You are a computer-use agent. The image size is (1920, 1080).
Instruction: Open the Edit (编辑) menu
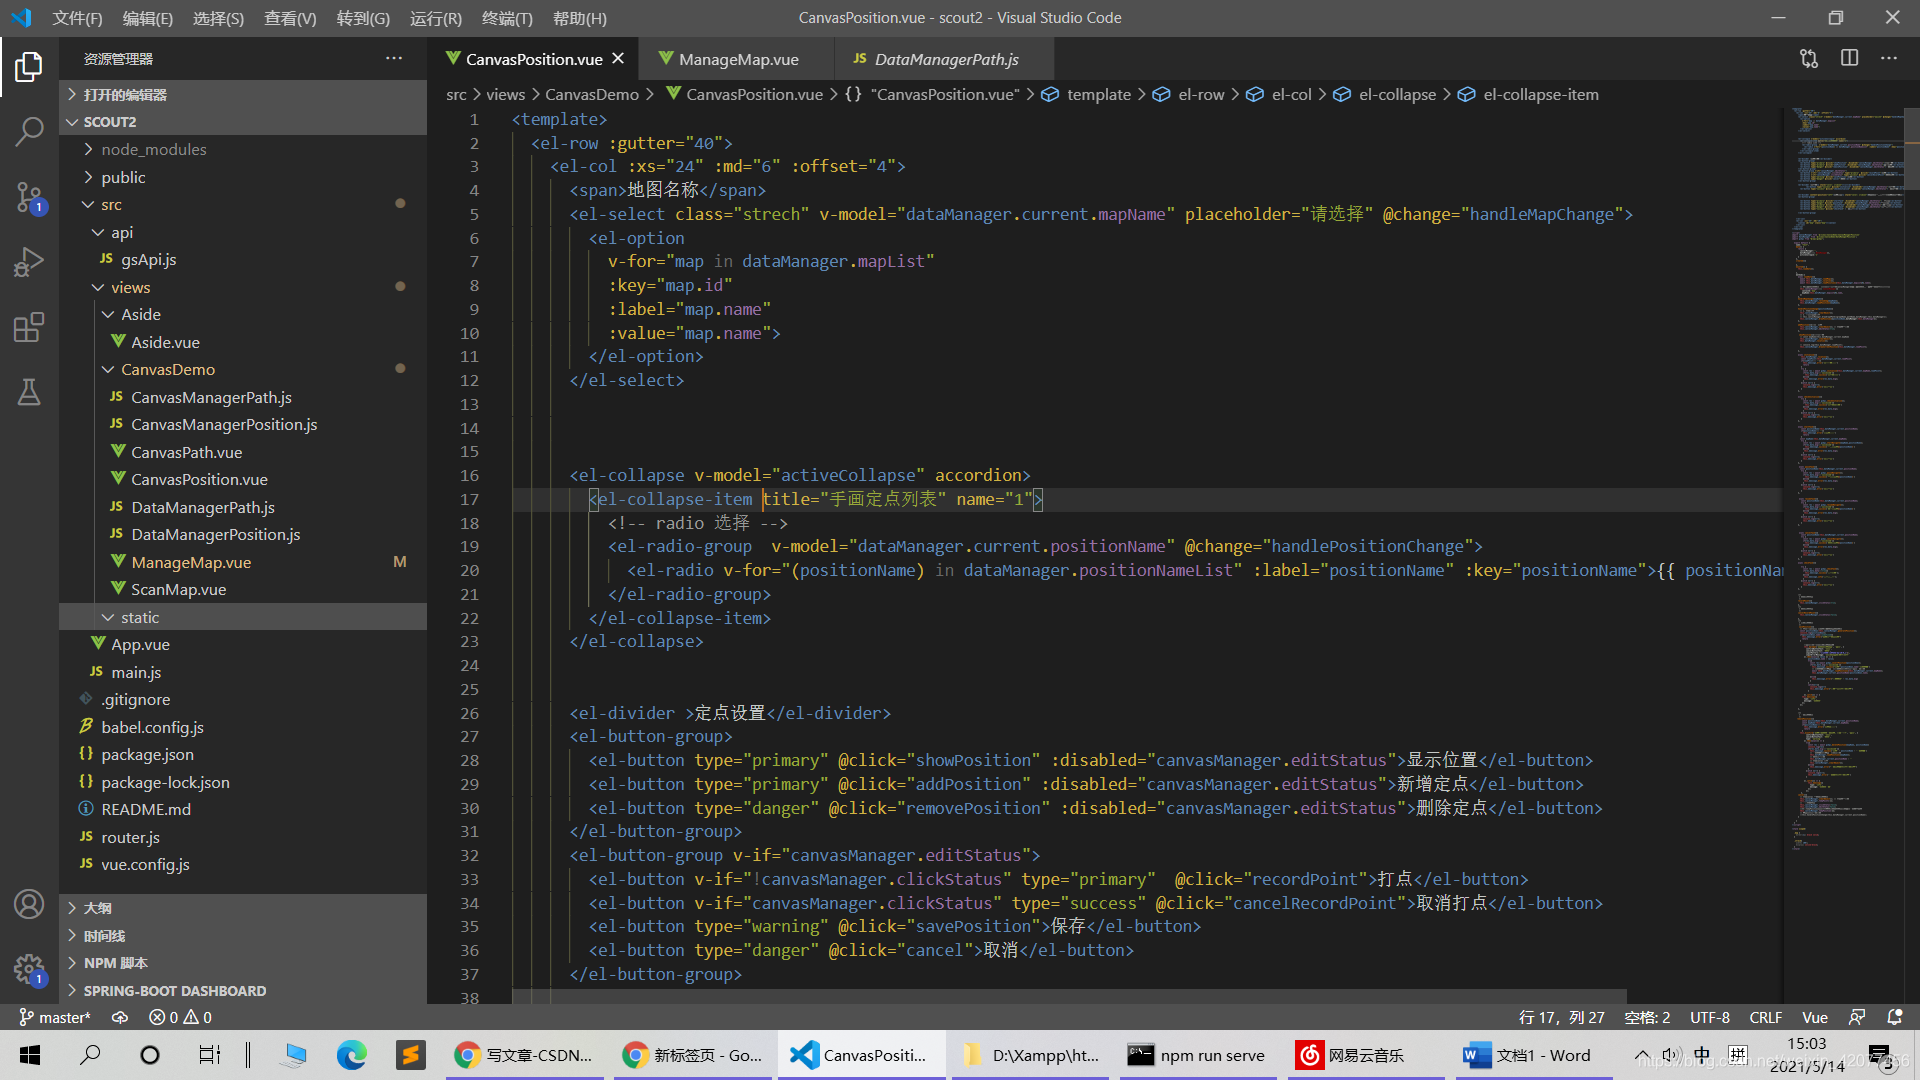point(147,18)
